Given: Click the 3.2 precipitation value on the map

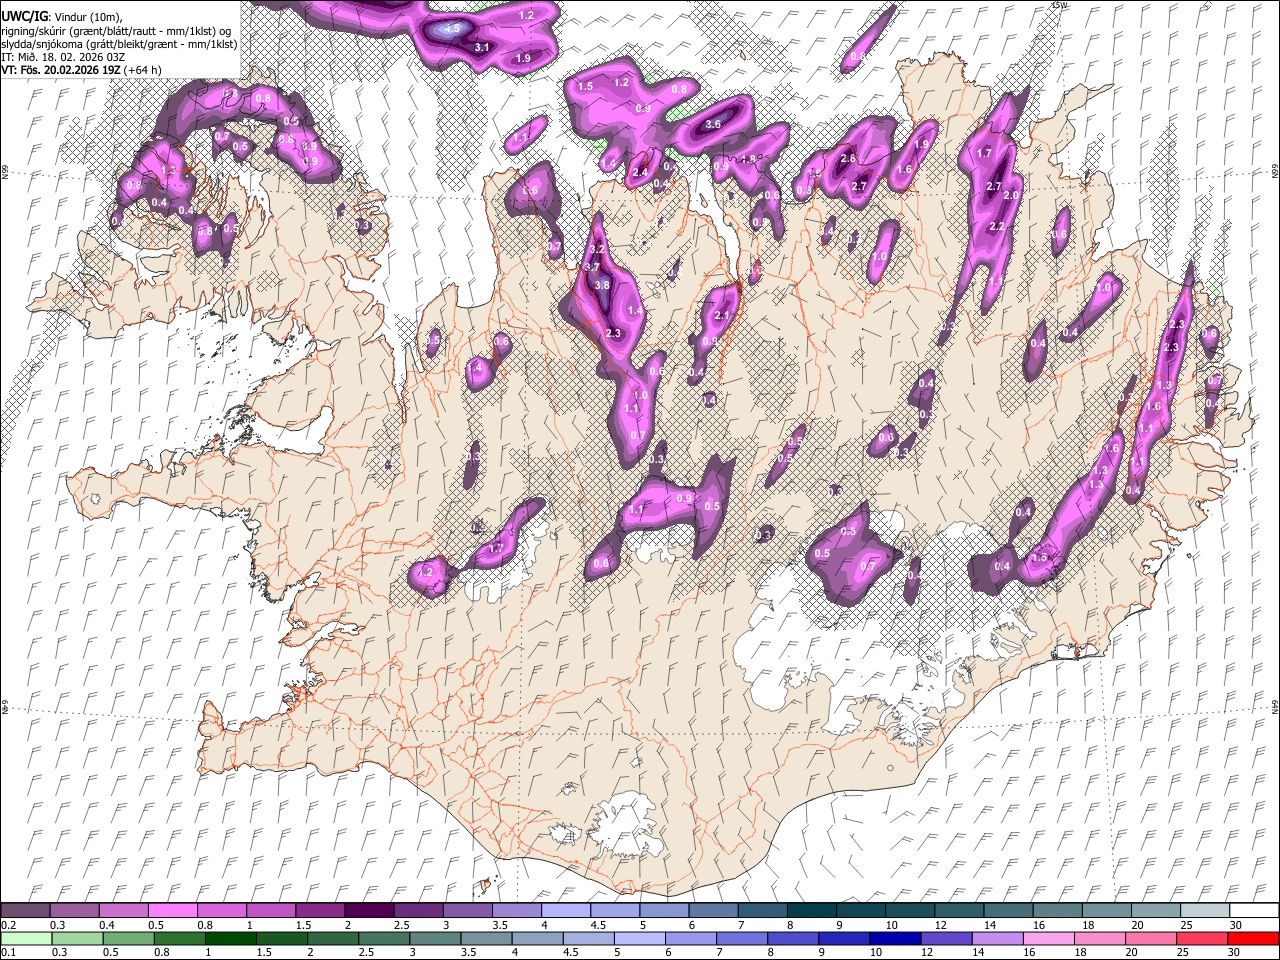Looking at the screenshot, I should coord(598,248).
